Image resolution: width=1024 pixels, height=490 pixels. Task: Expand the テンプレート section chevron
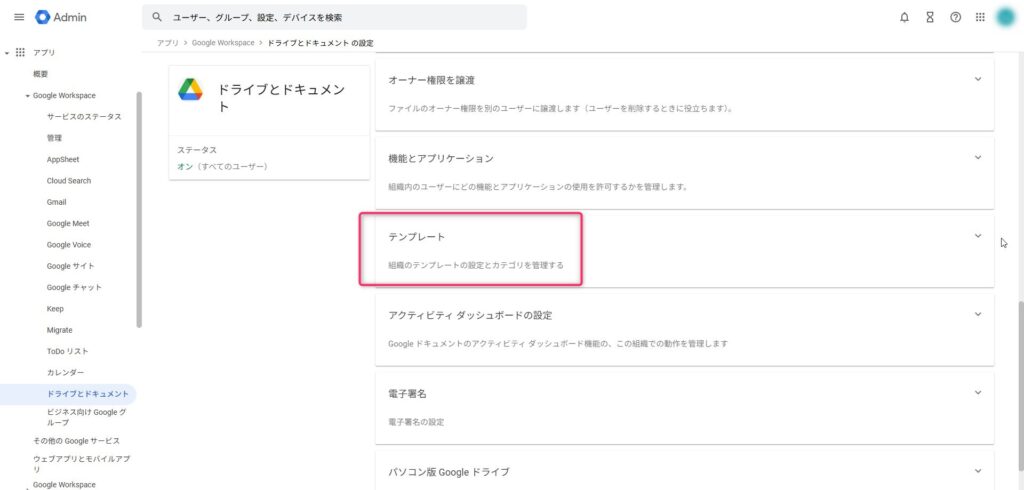(x=978, y=236)
